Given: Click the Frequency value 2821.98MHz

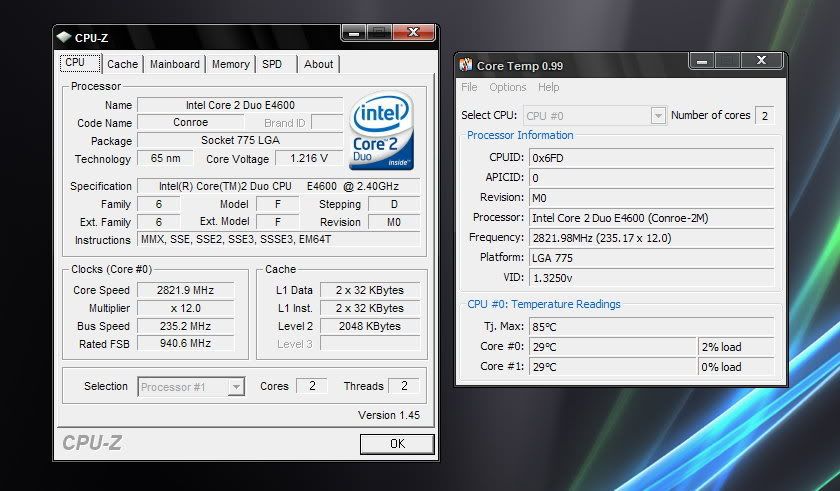Looking at the screenshot, I should tap(651, 238).
